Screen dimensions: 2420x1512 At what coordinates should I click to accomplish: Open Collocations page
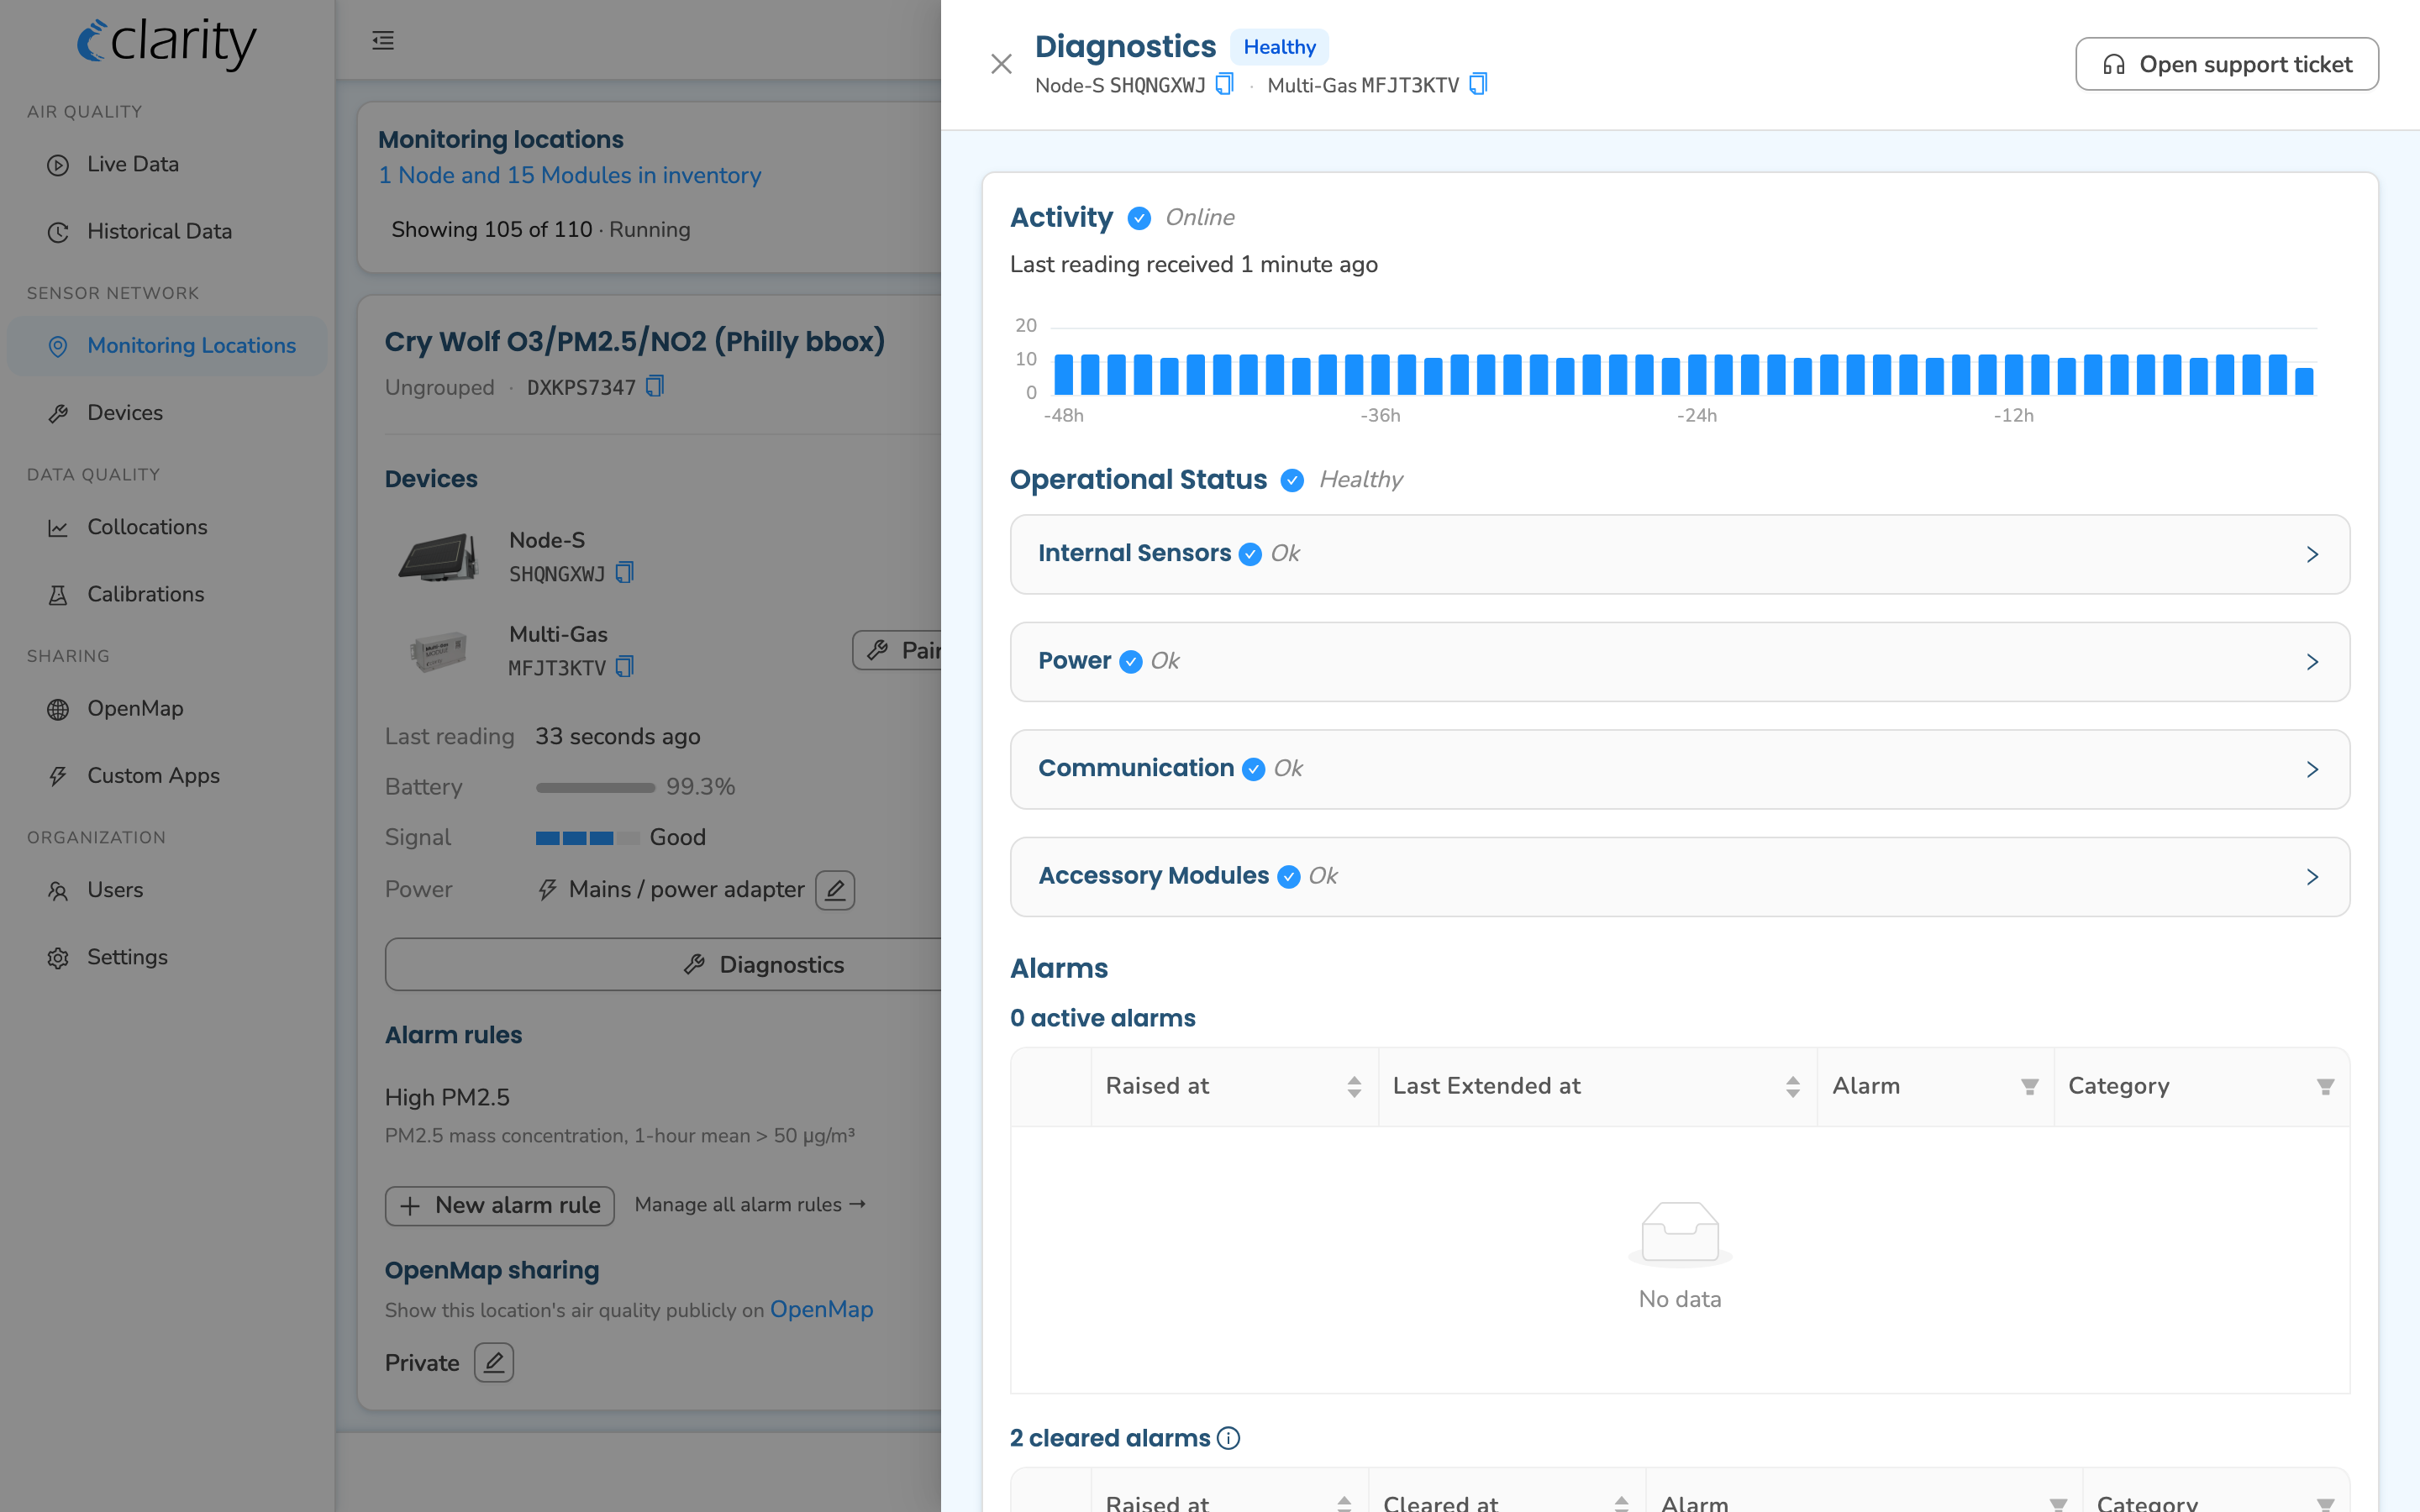147,527
